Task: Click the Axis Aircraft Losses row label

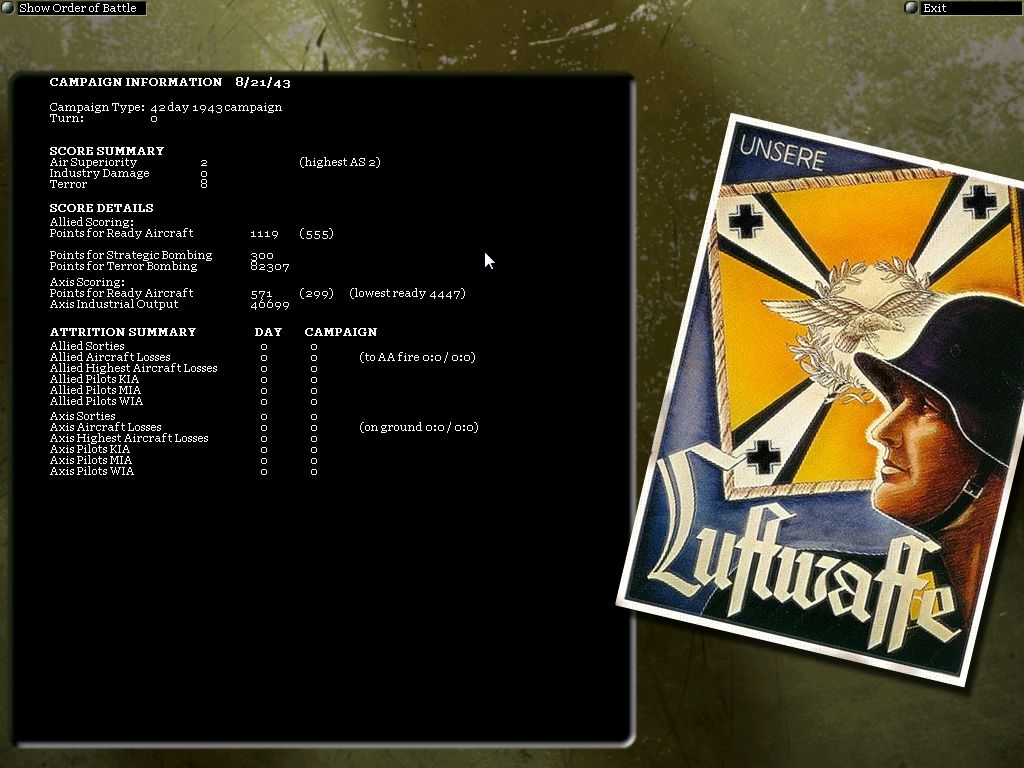Action: pyautogui.click(x=105, y=427)
